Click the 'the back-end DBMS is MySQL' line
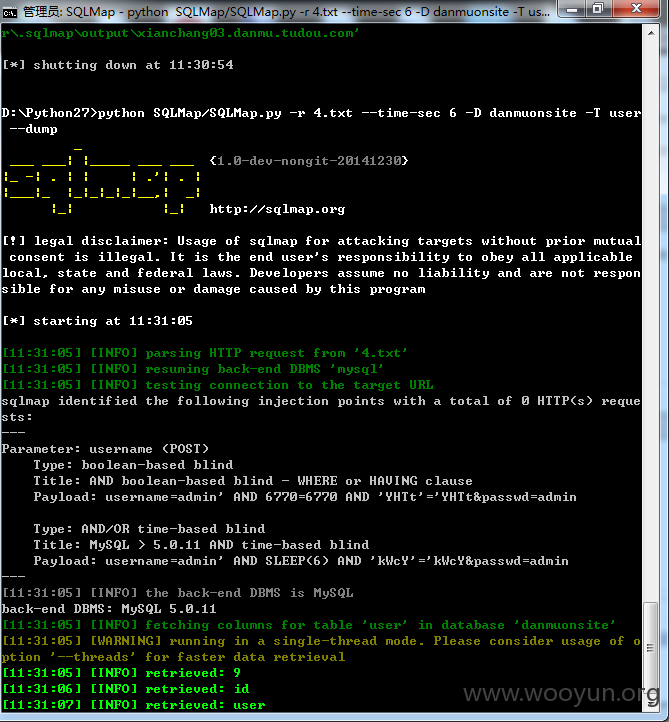 tap(178, 593)
